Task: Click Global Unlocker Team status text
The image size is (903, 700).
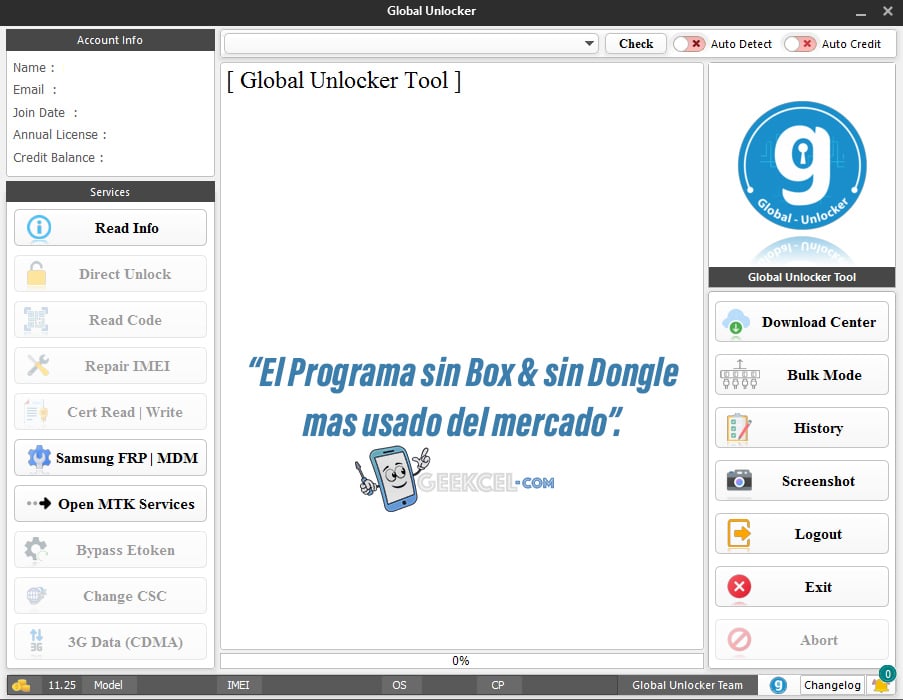Action: [687, 685]
